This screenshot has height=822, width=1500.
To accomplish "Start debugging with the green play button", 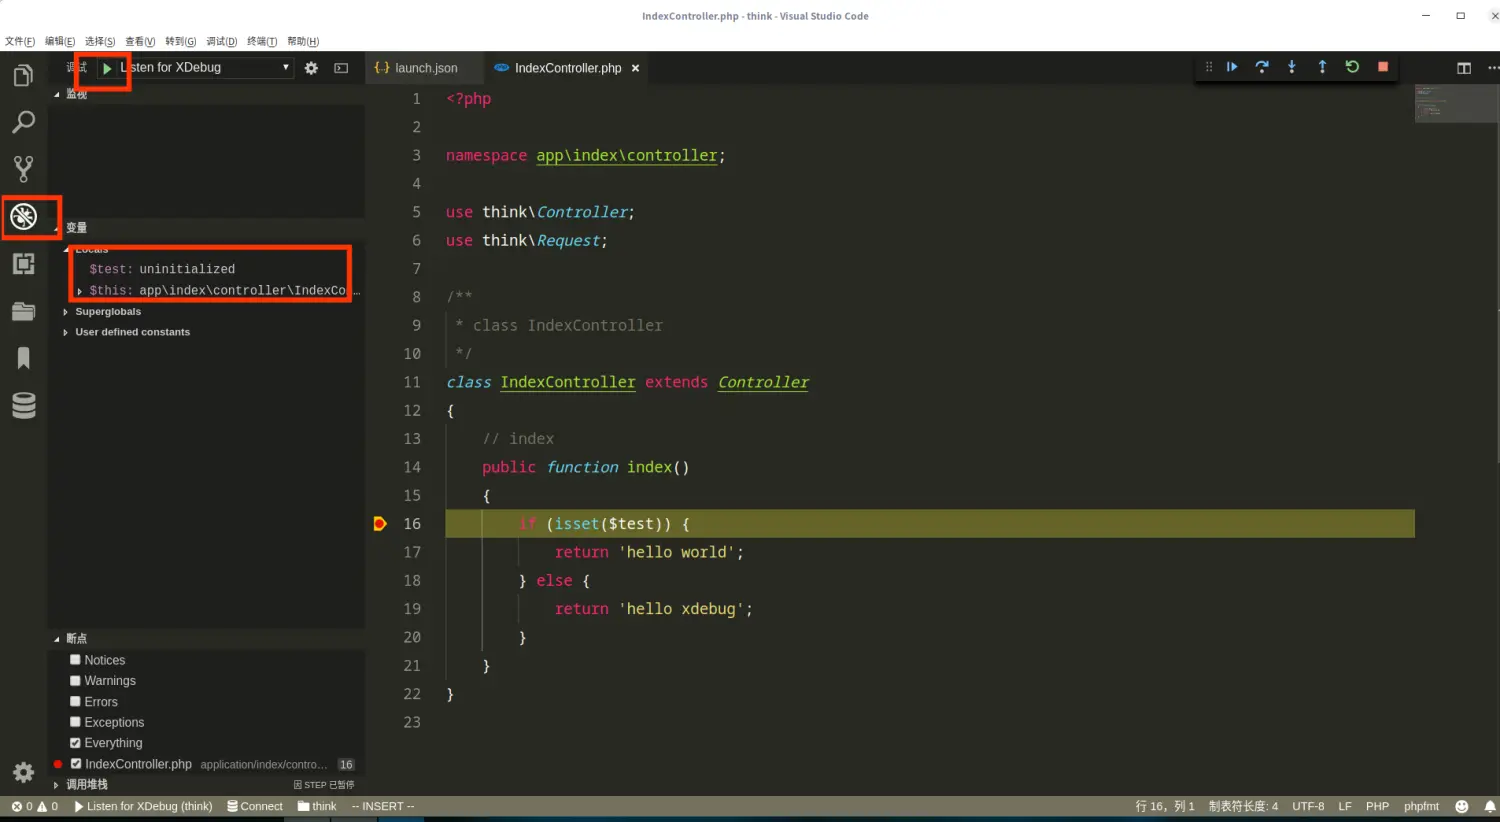I will tap(107, 68).
